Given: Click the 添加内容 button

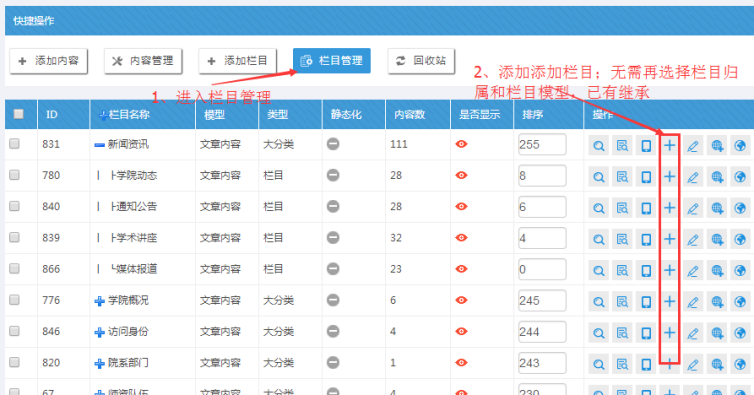Looking at the screenshot, I should tap(49, 61).
